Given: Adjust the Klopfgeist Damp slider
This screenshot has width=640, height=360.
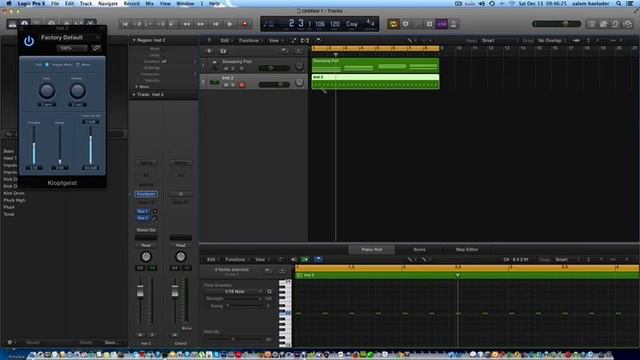Looking at the screenshot, I should point(60,145).
